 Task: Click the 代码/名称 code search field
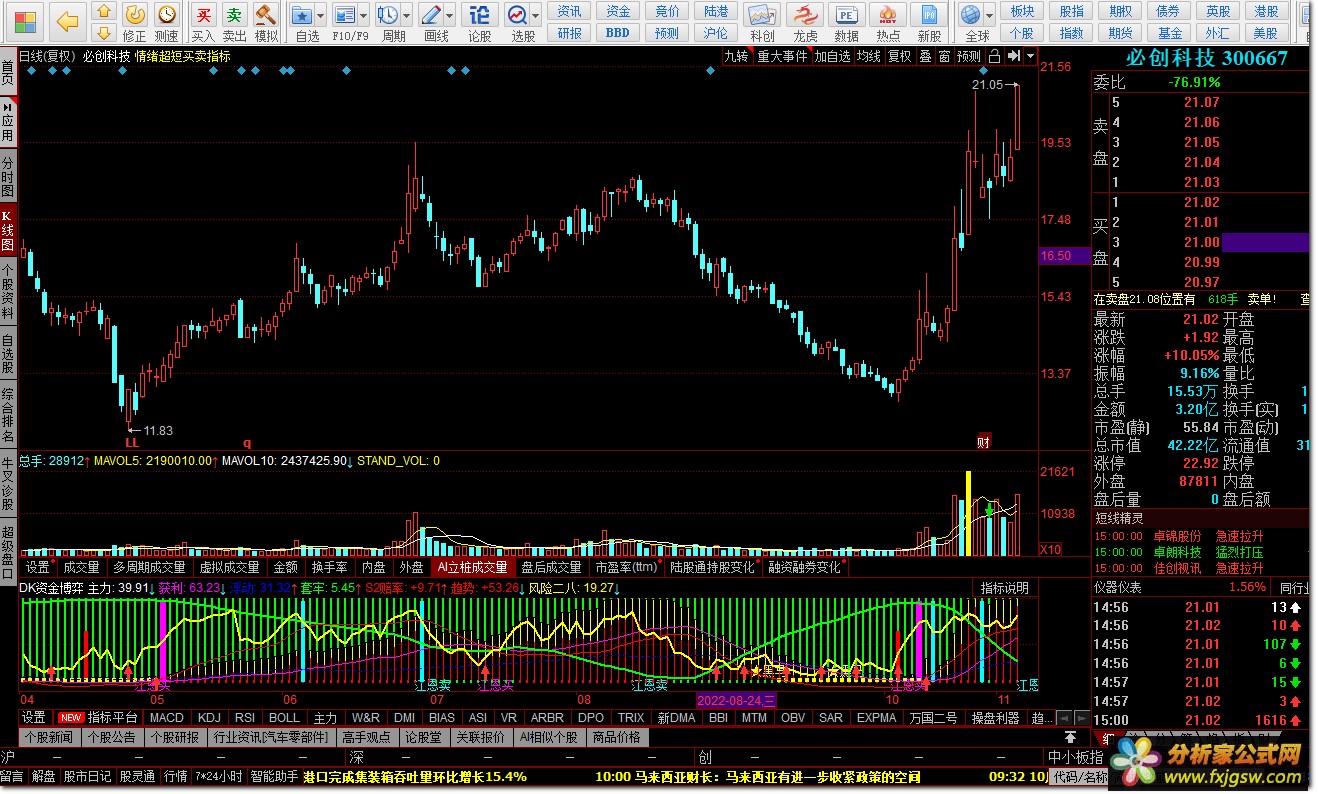coord(1080,776)
